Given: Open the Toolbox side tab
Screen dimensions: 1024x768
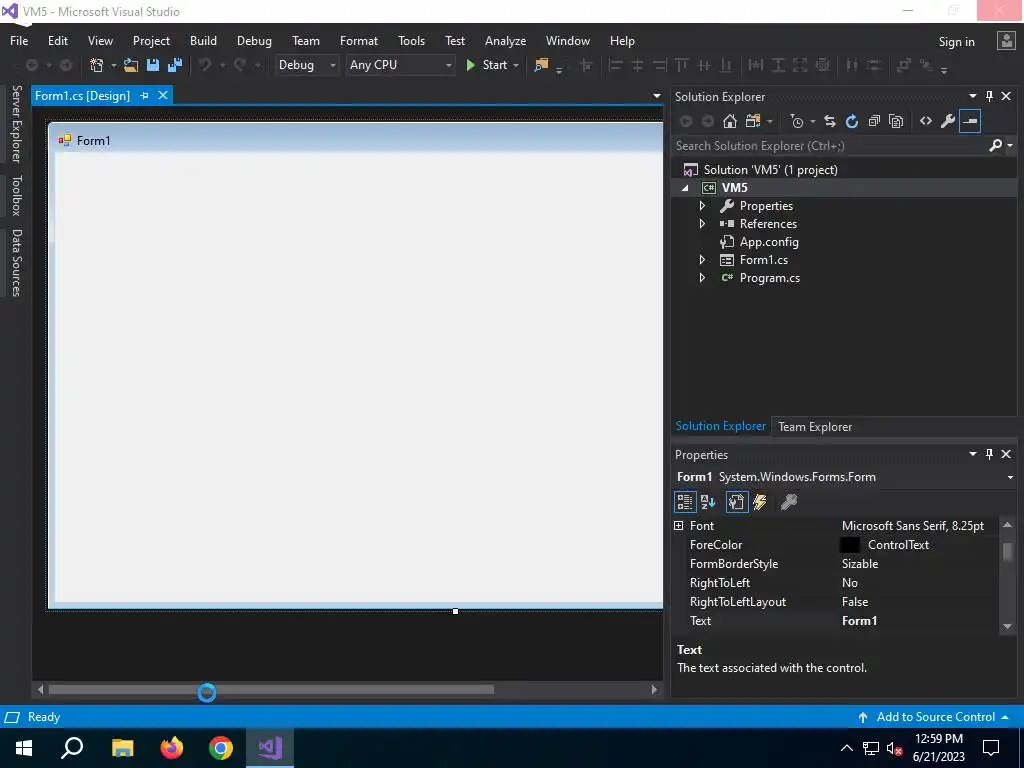Looking at the screenshot, I should [16, 195].
